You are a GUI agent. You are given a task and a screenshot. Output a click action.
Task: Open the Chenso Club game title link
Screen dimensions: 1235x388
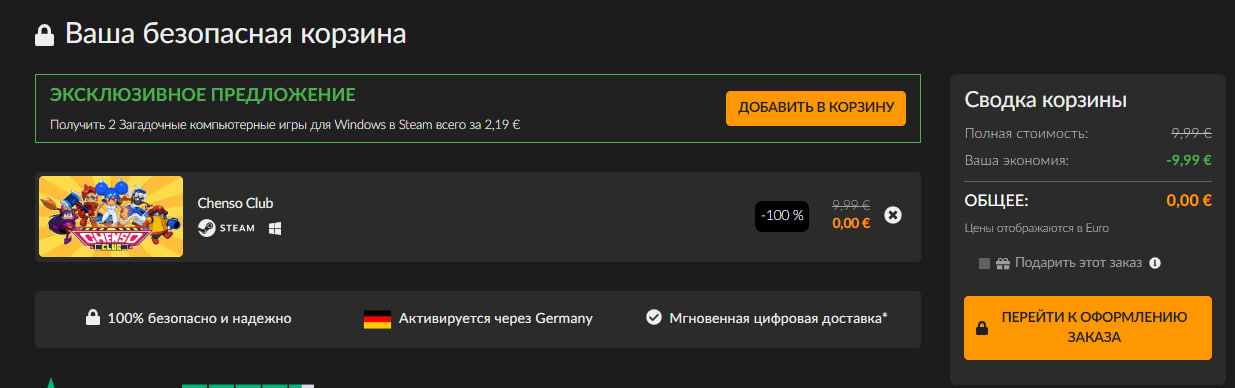235,203
